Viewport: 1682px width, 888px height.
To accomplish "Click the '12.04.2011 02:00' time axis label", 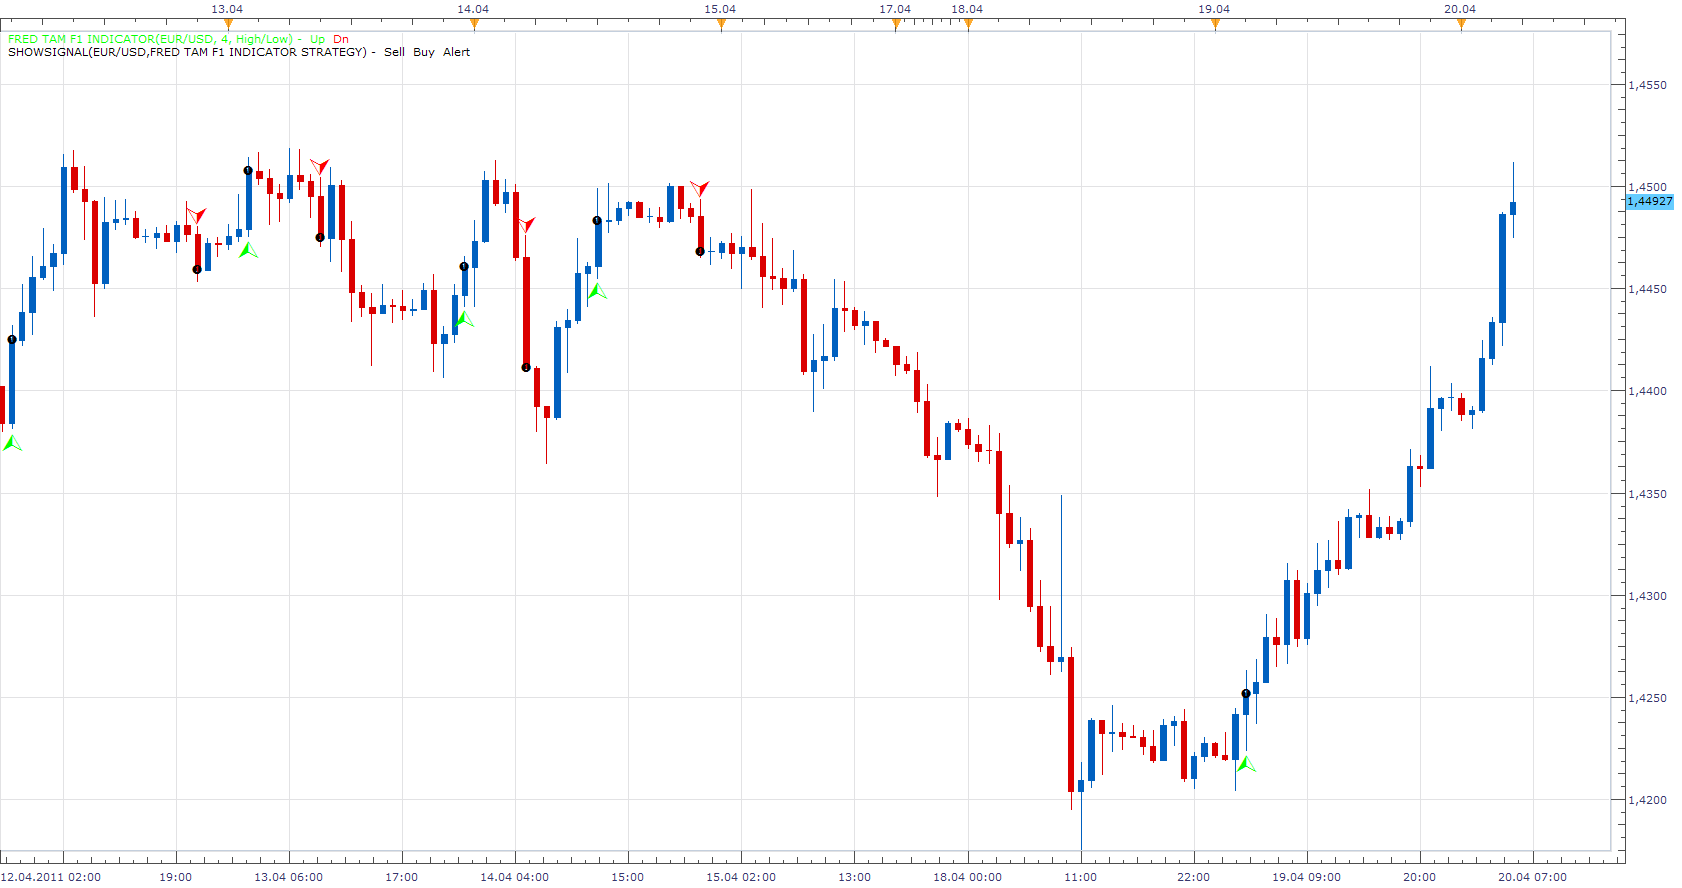I will 50,877.
